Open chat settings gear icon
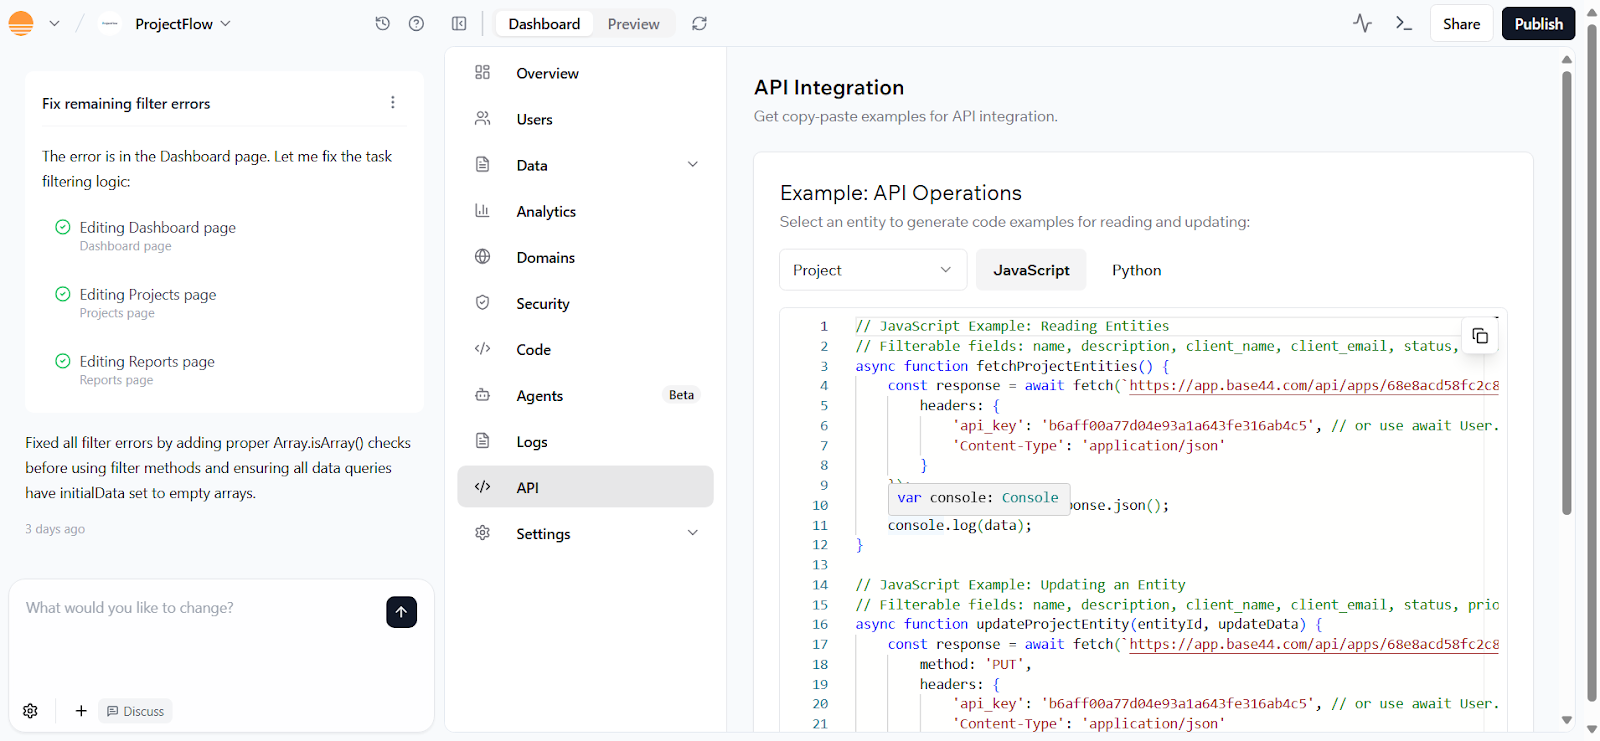Image resolution: width=1600 pixels, height=741 pixels. coord(30,711)
